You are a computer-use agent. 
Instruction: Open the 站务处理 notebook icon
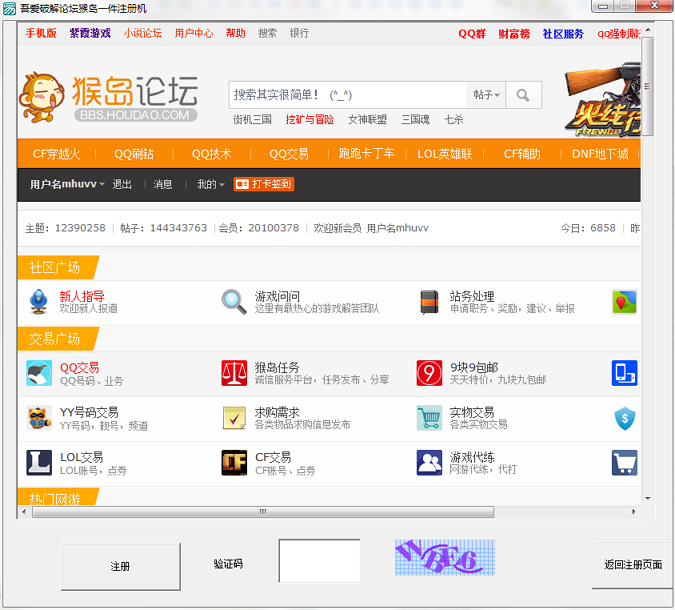coord(429,302)
